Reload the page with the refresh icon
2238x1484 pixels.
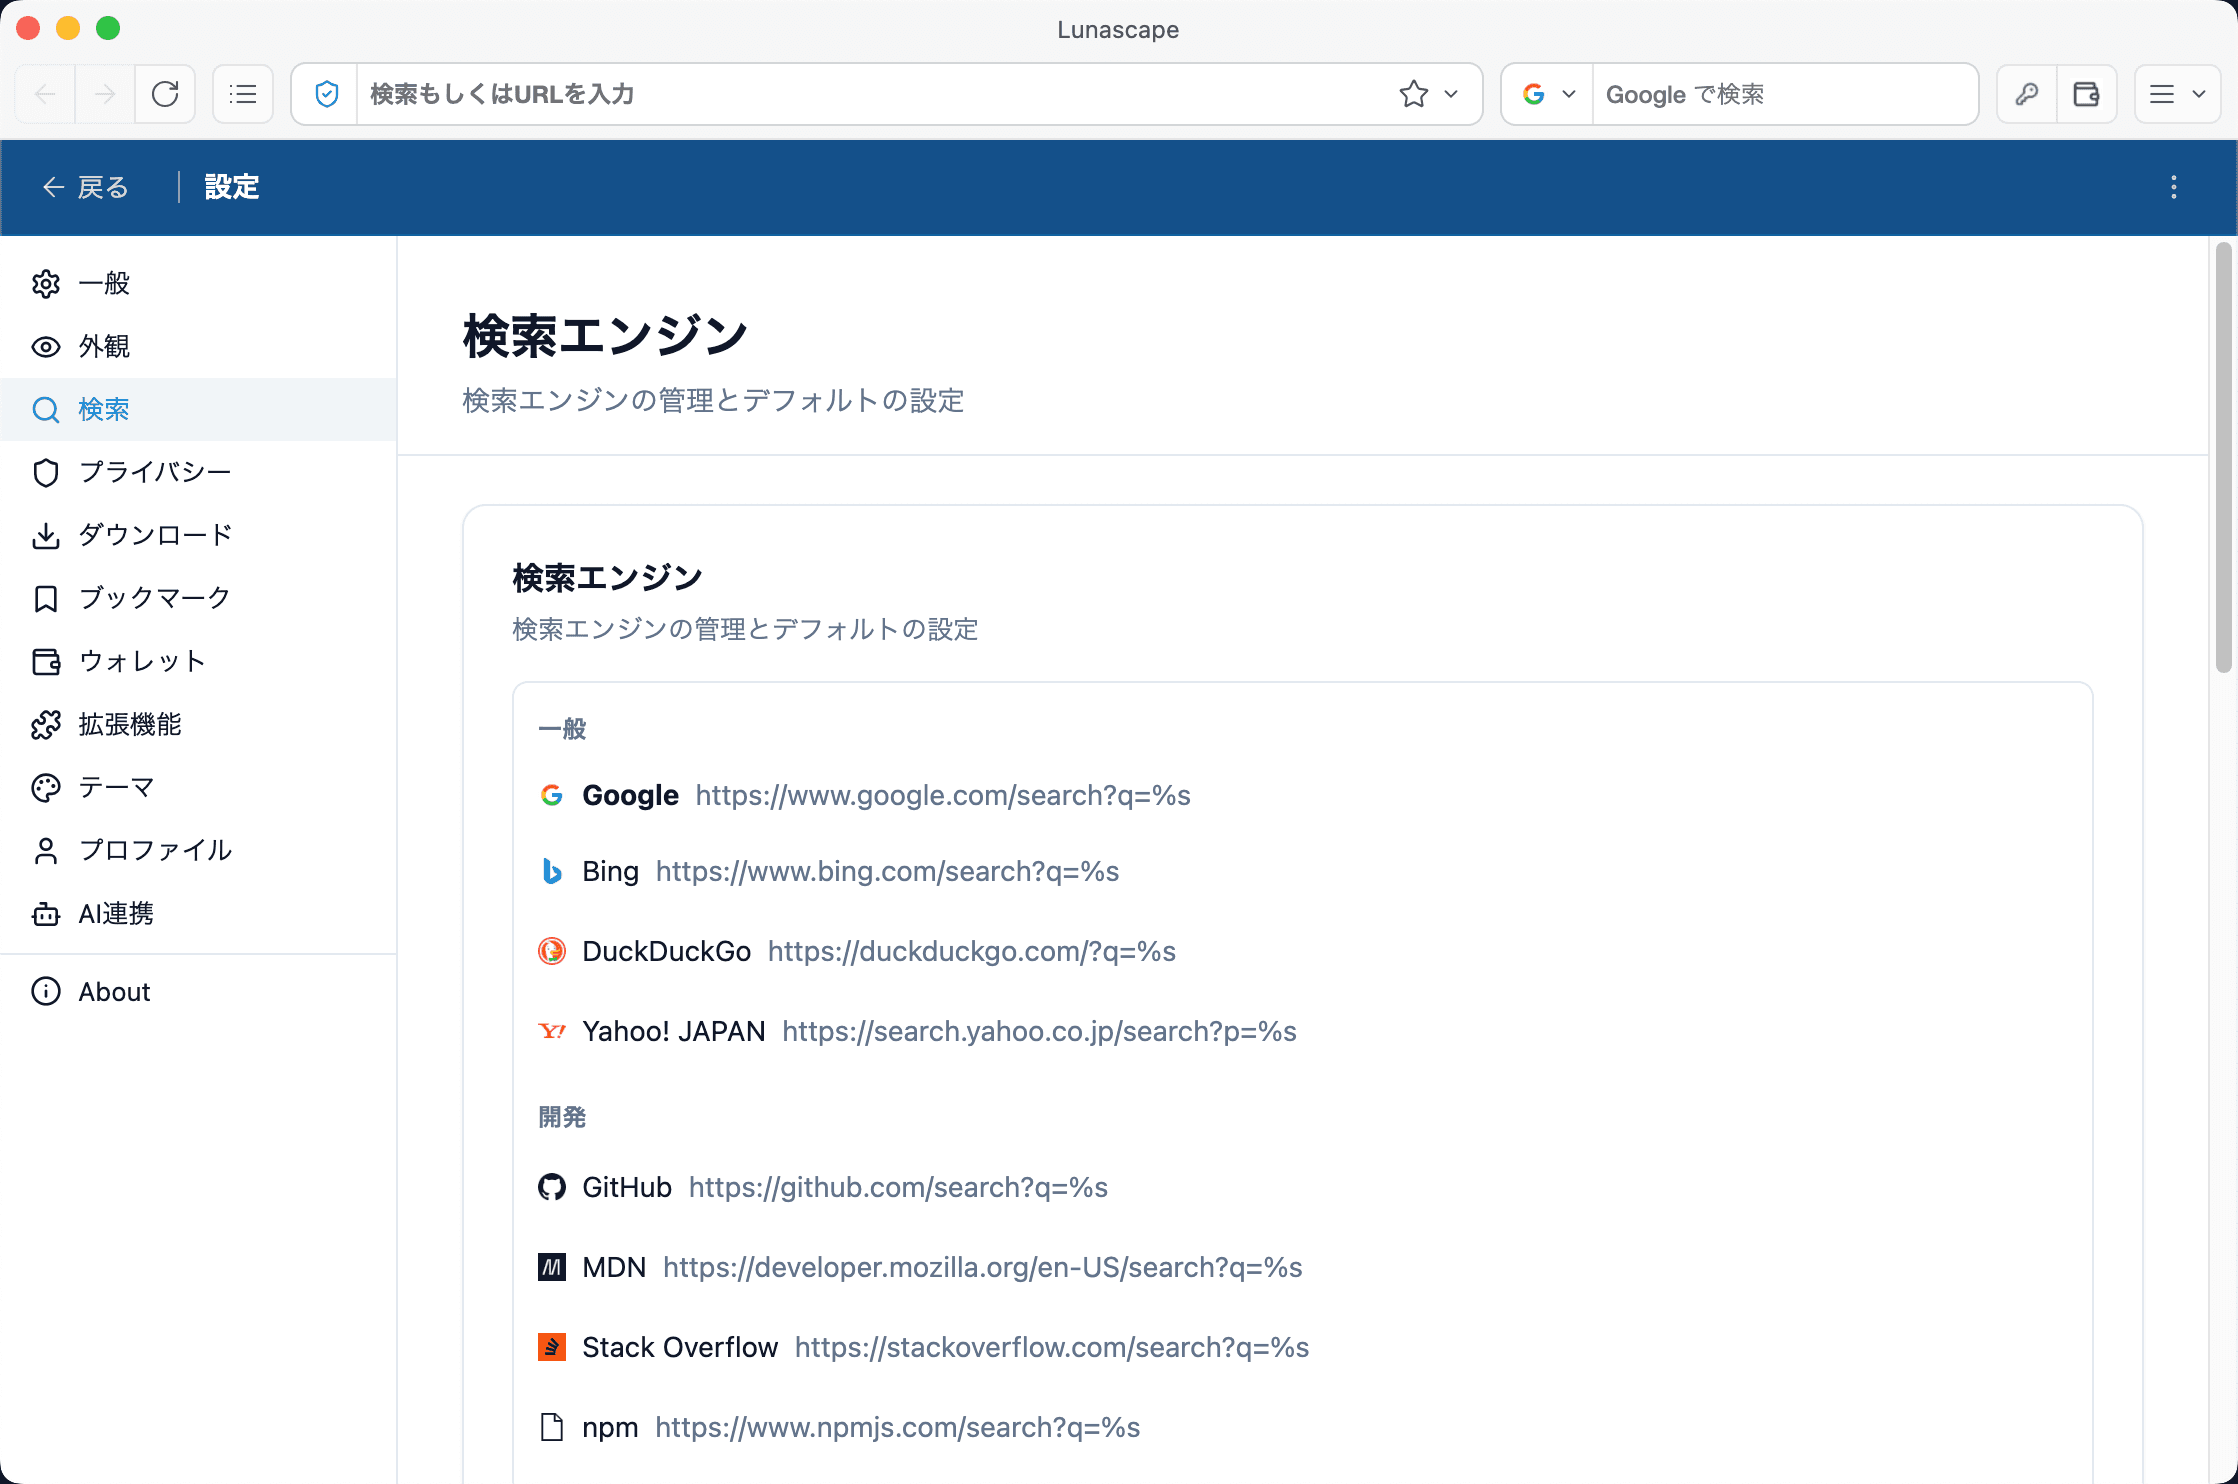pos(165,94)
